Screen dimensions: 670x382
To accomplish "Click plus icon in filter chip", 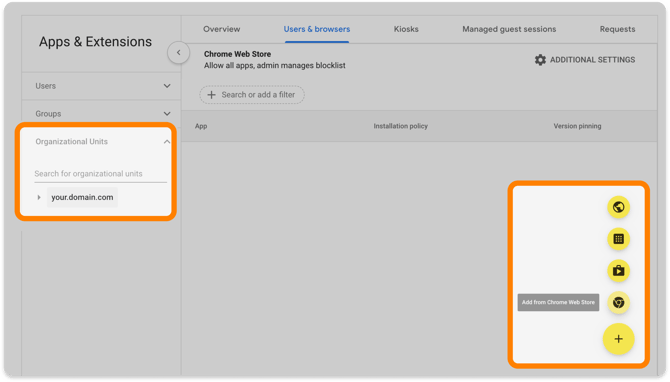I will tap(211, 95).
